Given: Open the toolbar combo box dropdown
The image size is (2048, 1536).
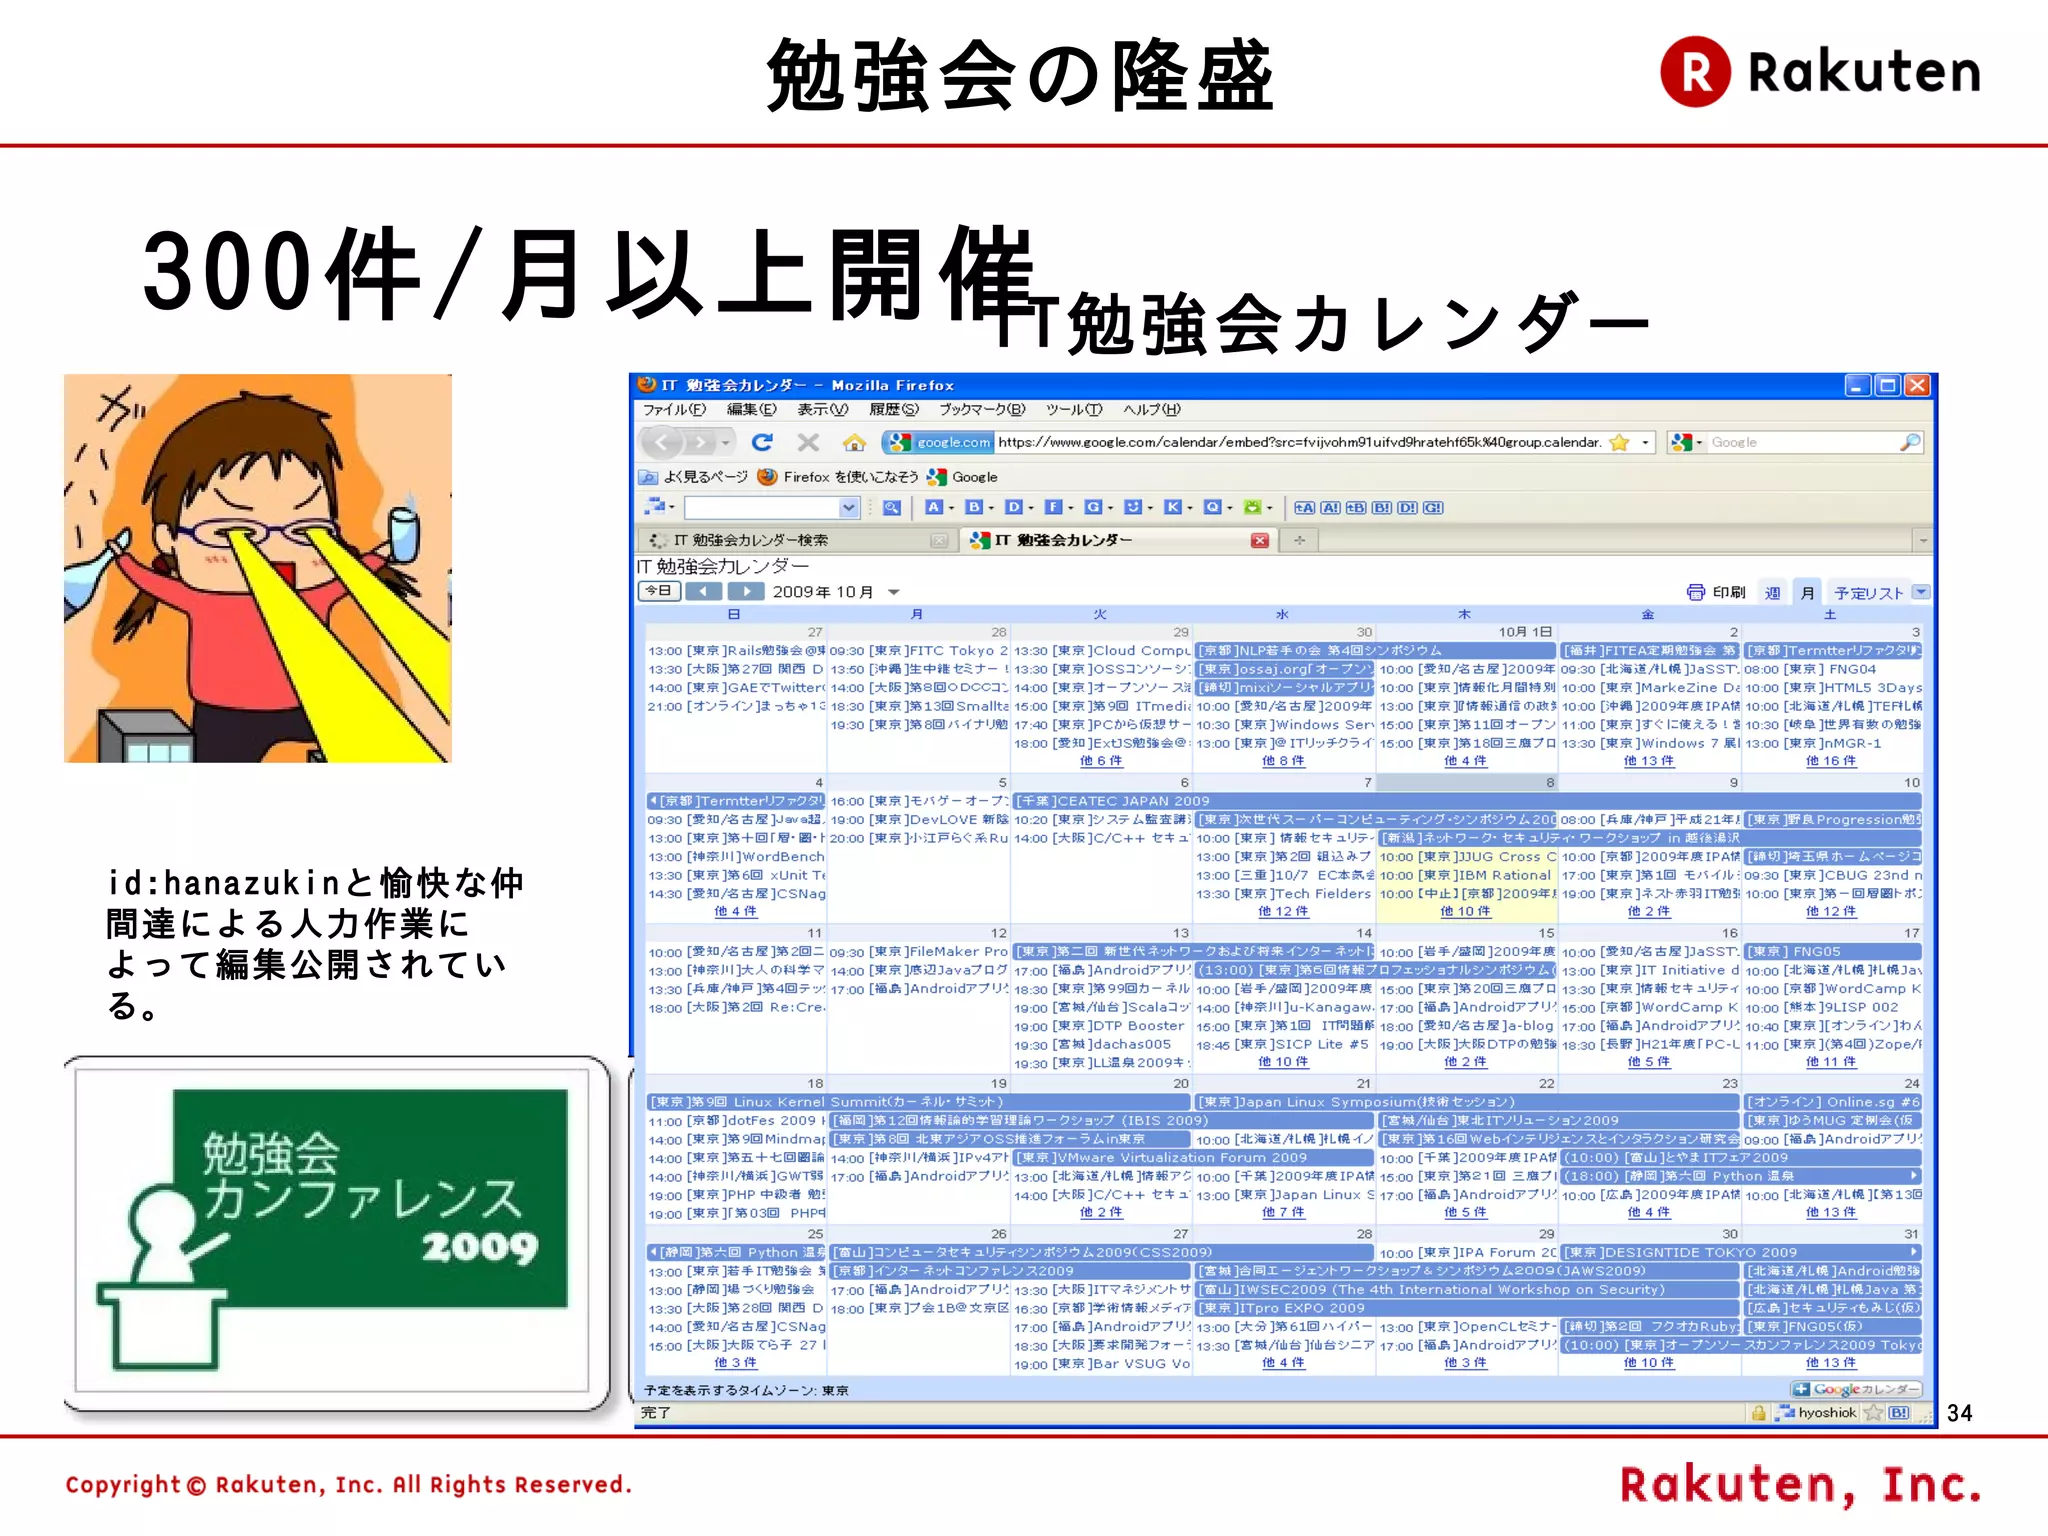Looking at the screenshot, I should (848, 507).
